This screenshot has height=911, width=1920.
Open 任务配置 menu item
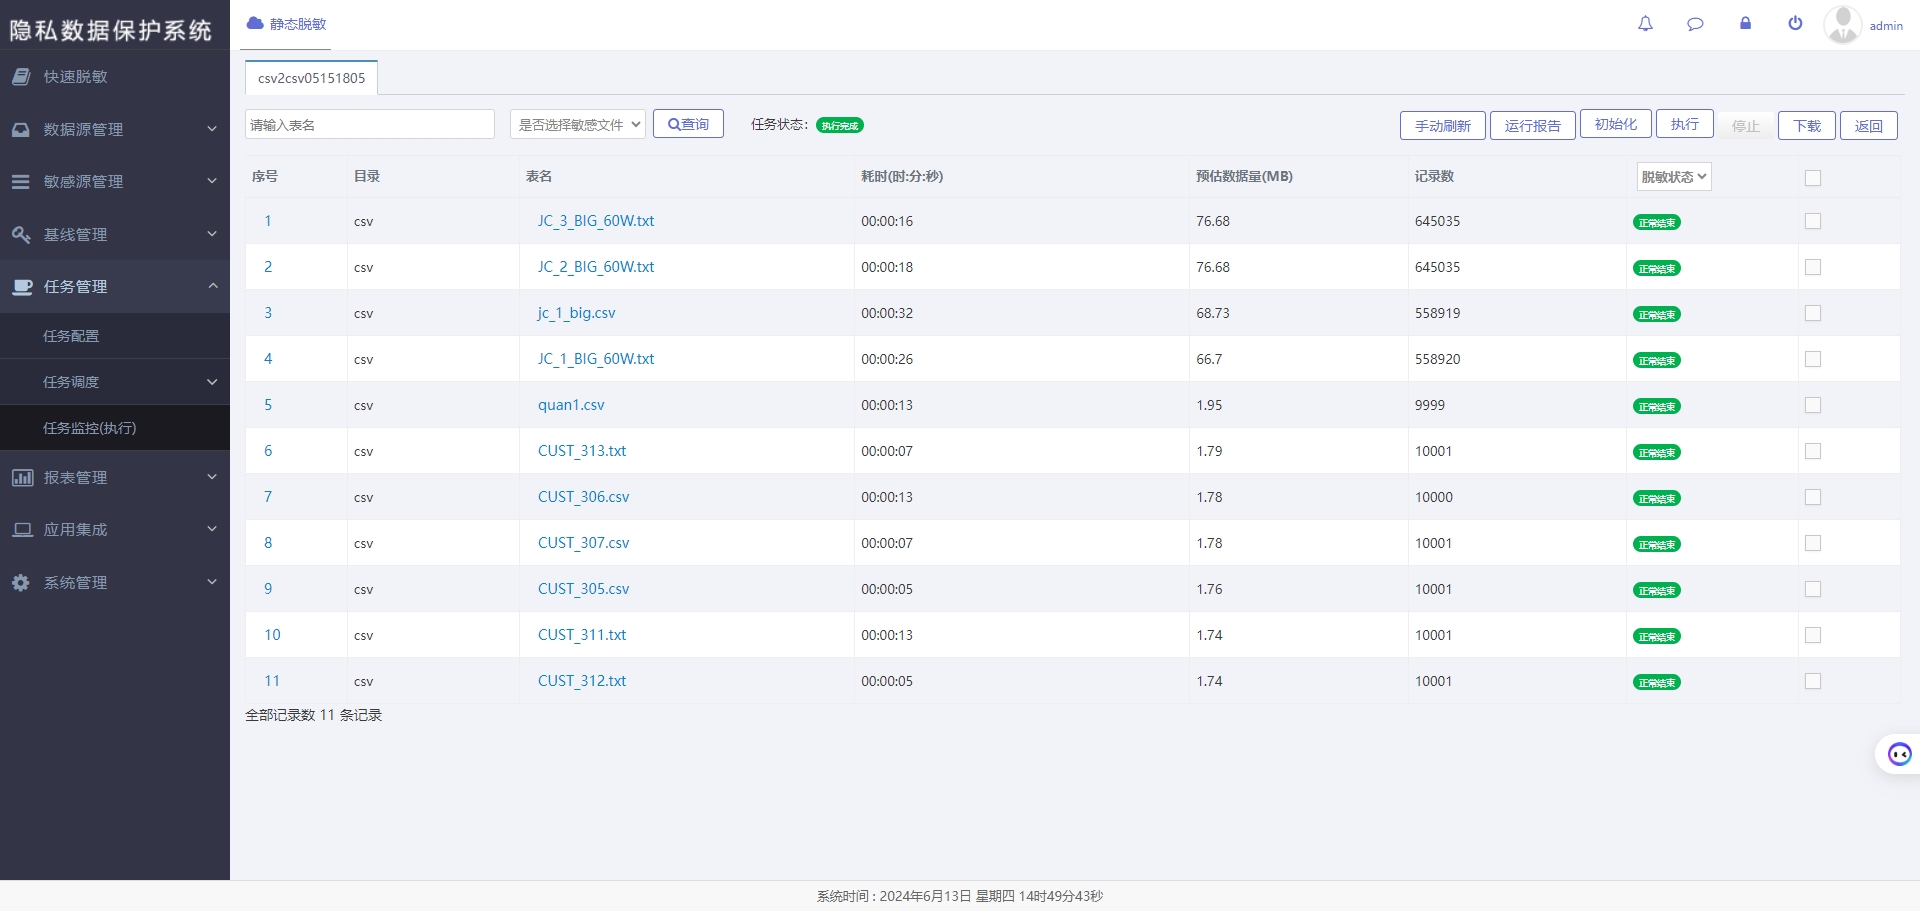click(115, 336)
